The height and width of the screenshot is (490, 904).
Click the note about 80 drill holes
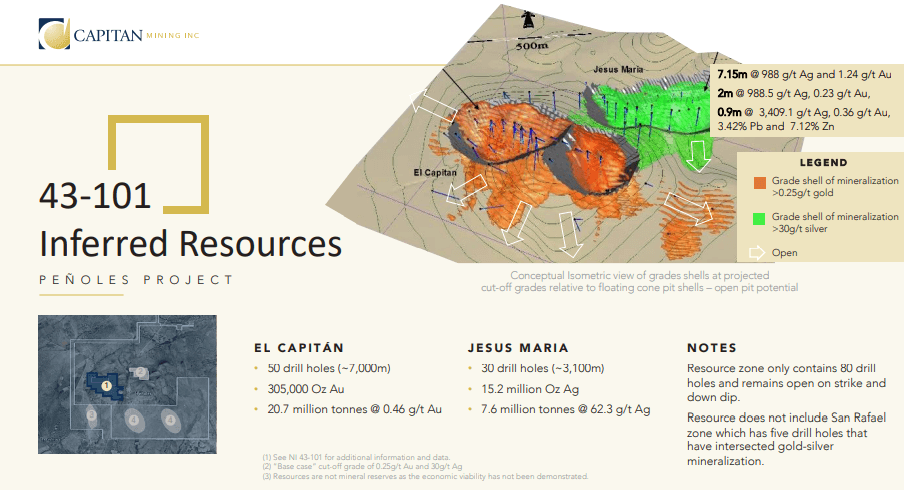[786, 382]
